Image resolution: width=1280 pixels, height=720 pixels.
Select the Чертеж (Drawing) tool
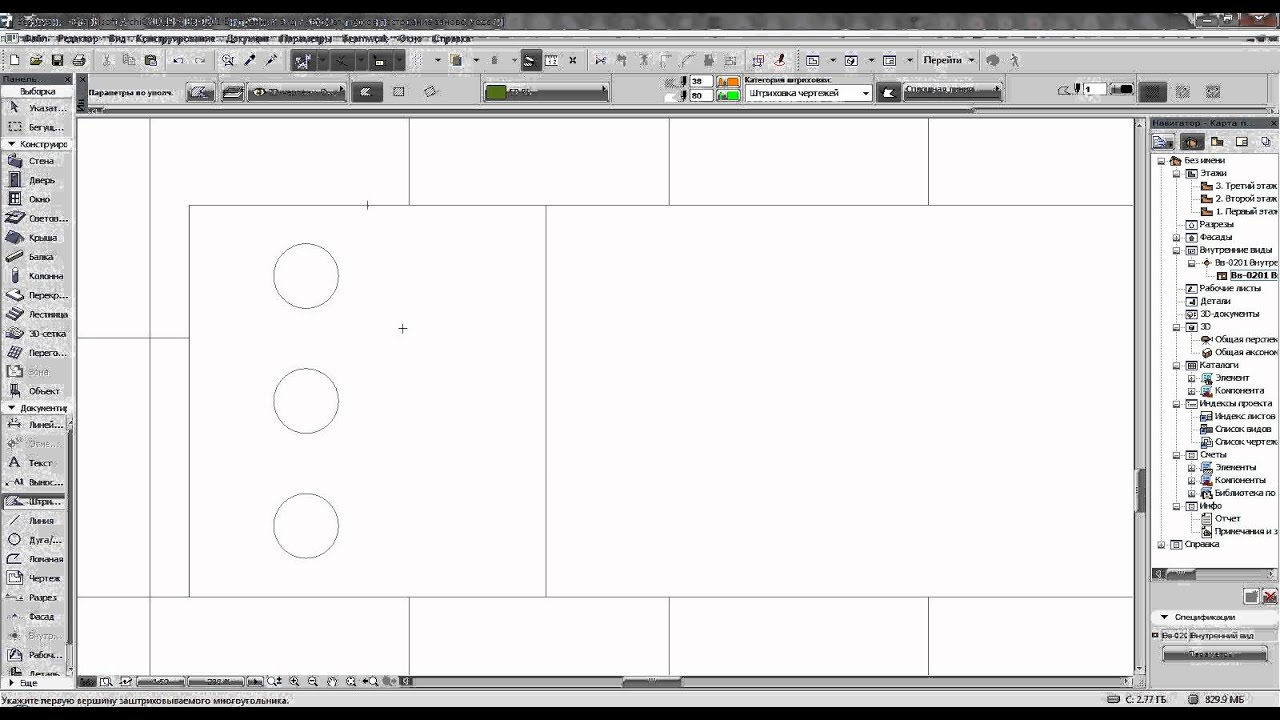click(x=35, y=578)
